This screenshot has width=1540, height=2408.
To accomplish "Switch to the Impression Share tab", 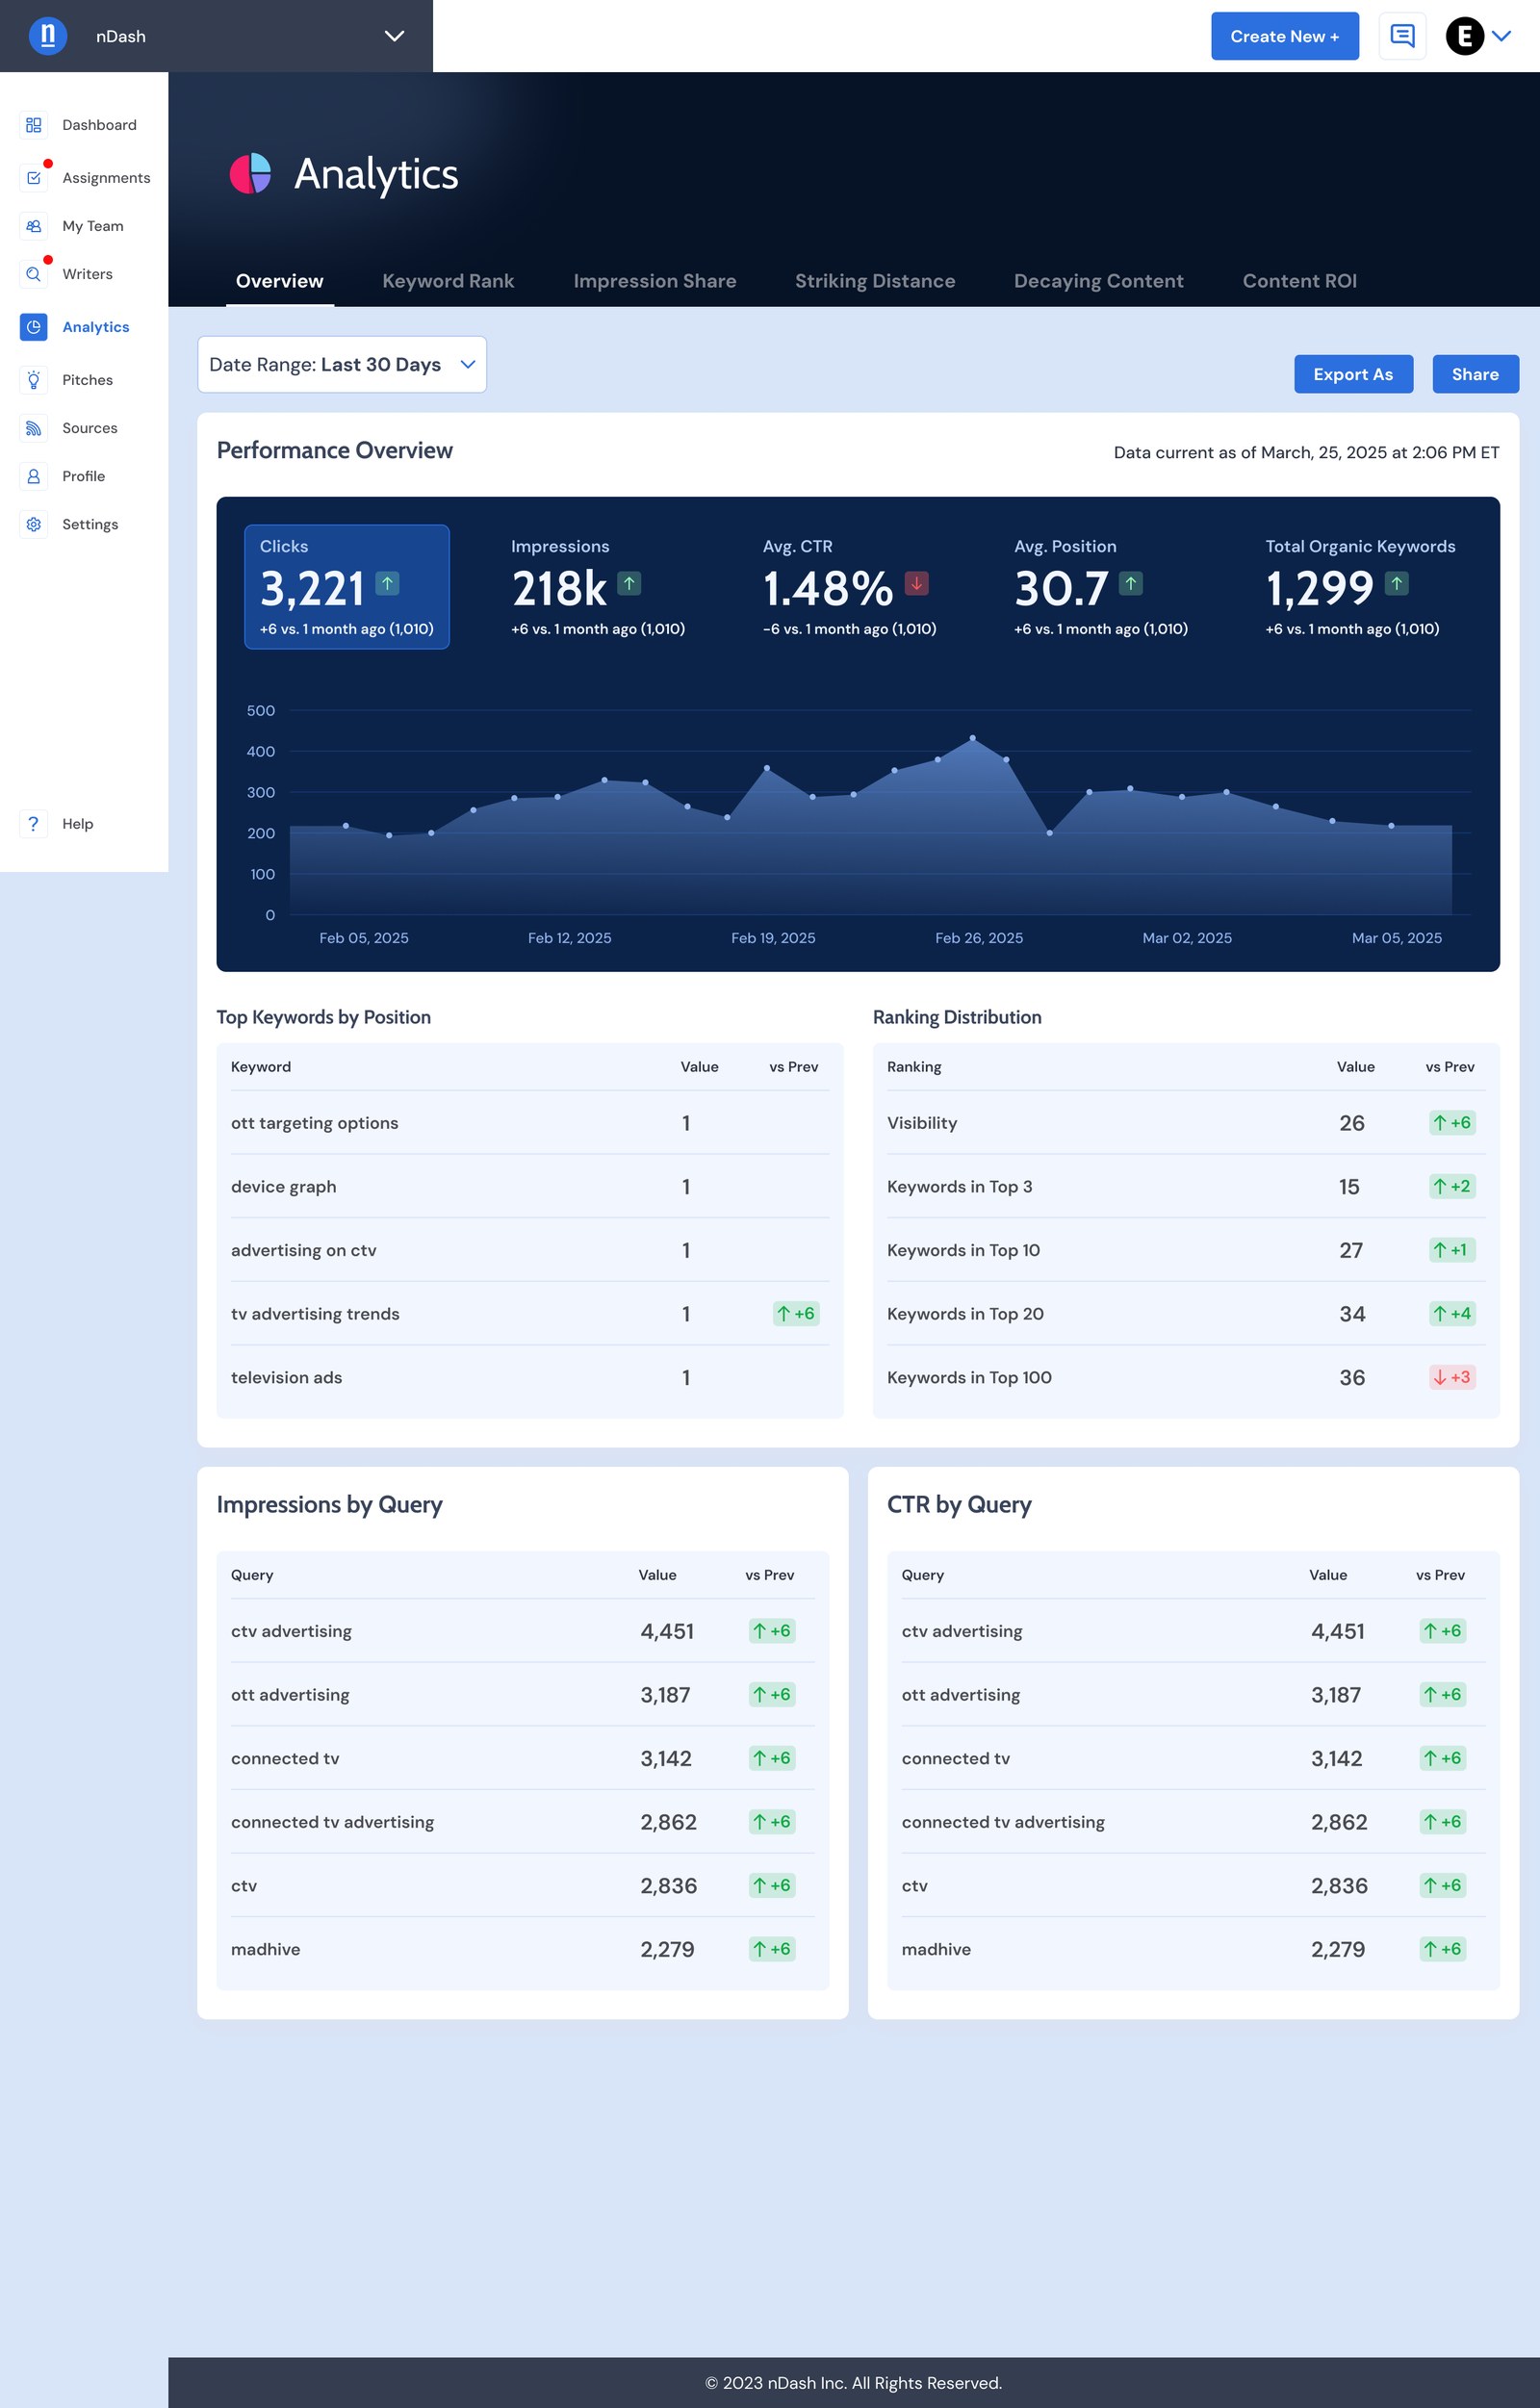I will coord(655,281).
